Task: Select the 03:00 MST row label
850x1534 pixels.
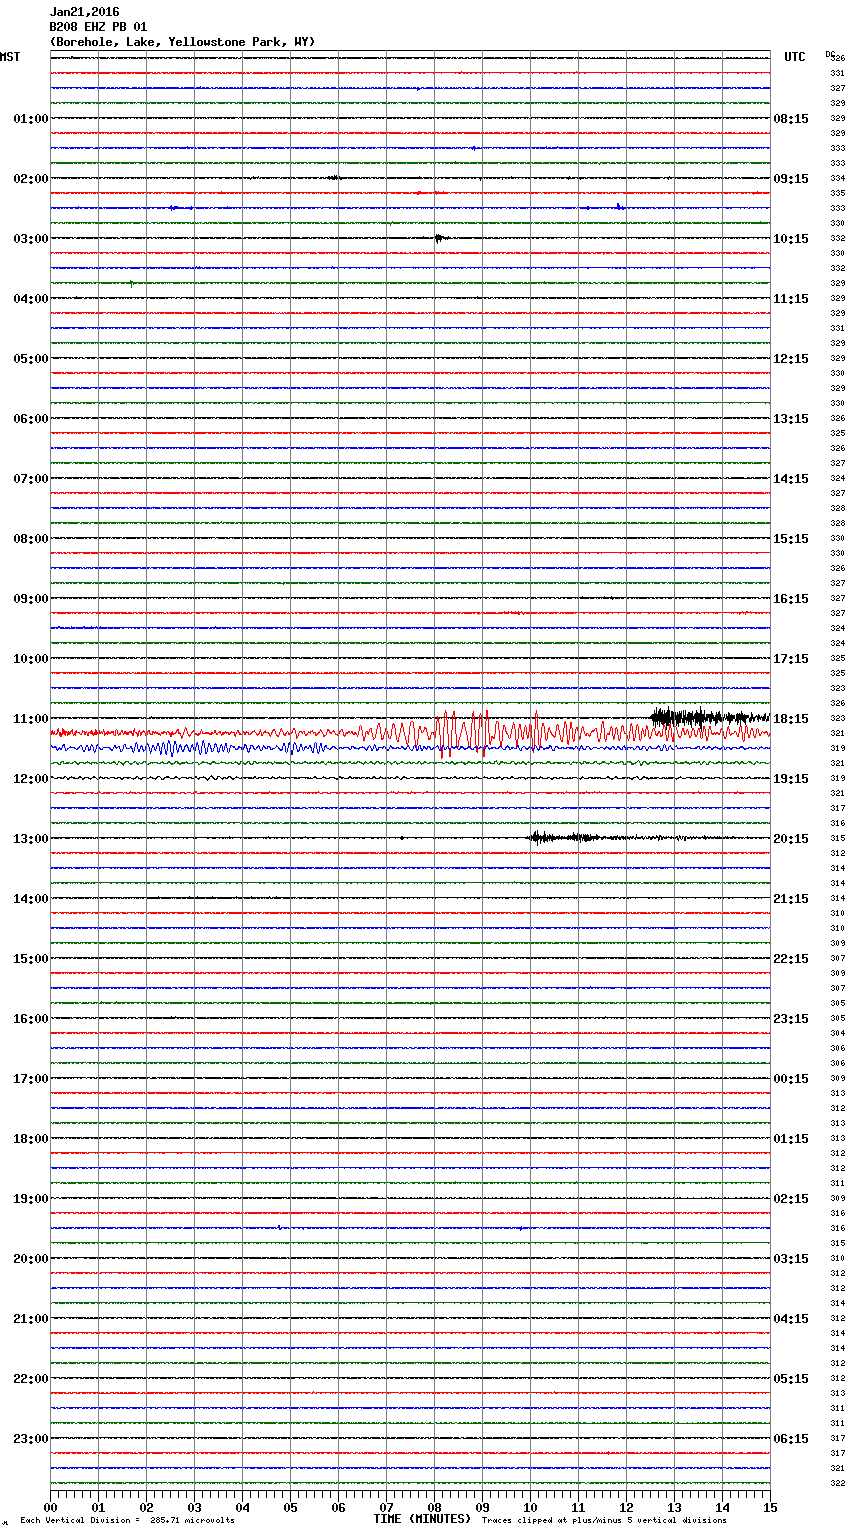Action: pos(30,239)
